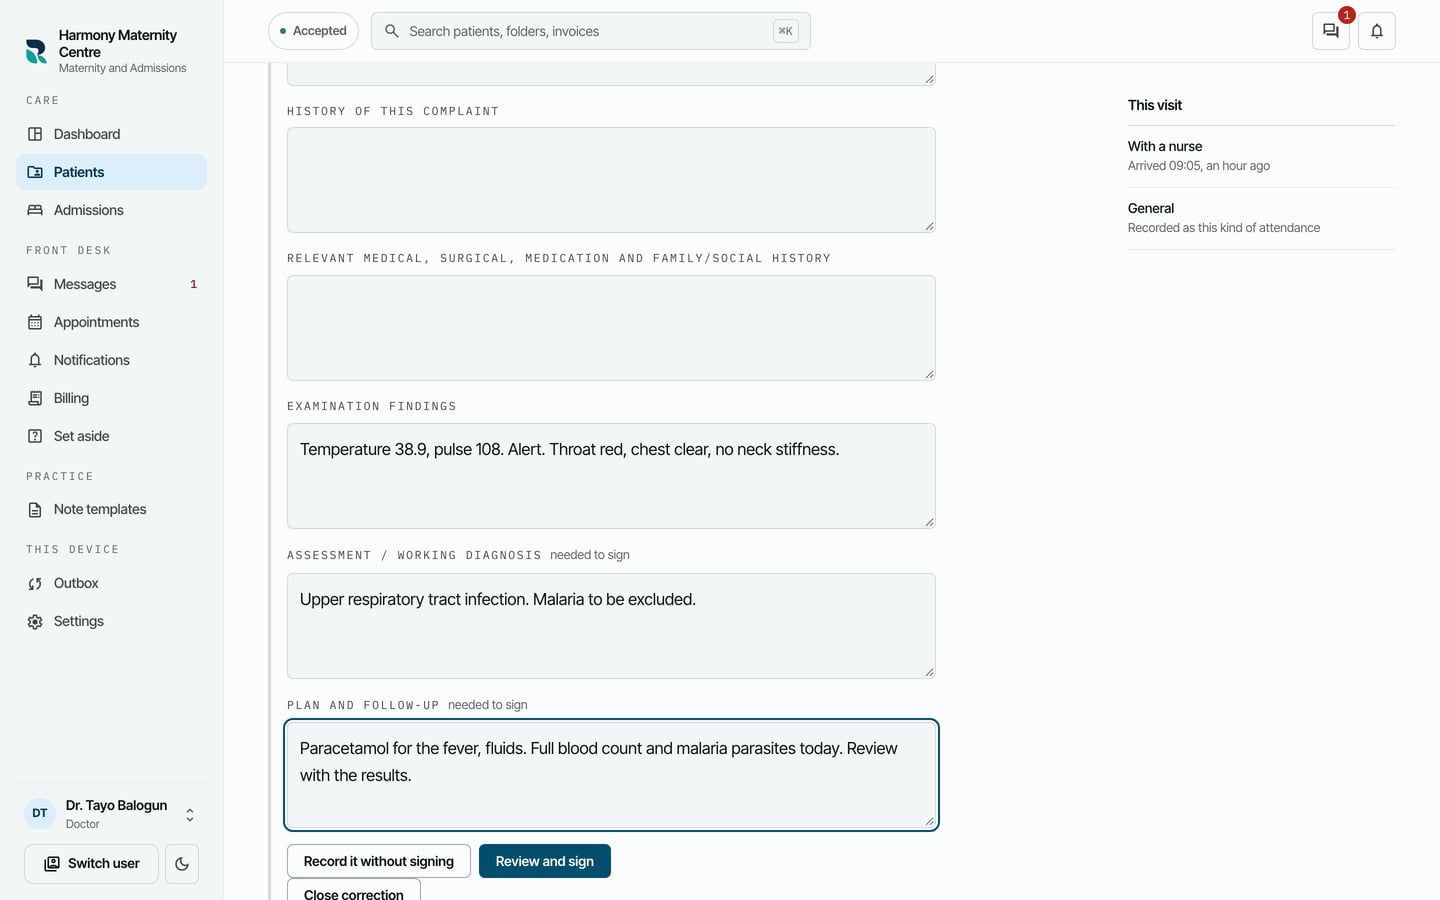Click the Plan and follow-up text area
This screenshot has height=900, width=1440.
(611, 775)
